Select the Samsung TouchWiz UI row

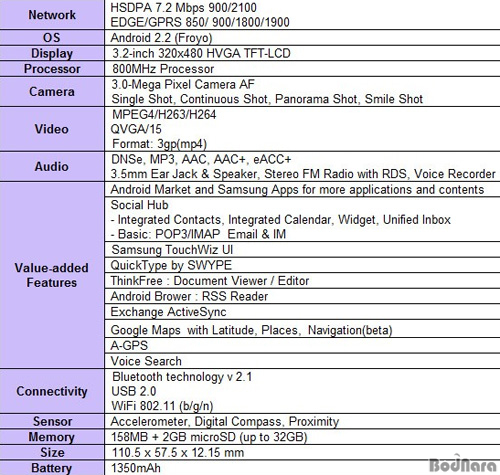click(302, 249)
